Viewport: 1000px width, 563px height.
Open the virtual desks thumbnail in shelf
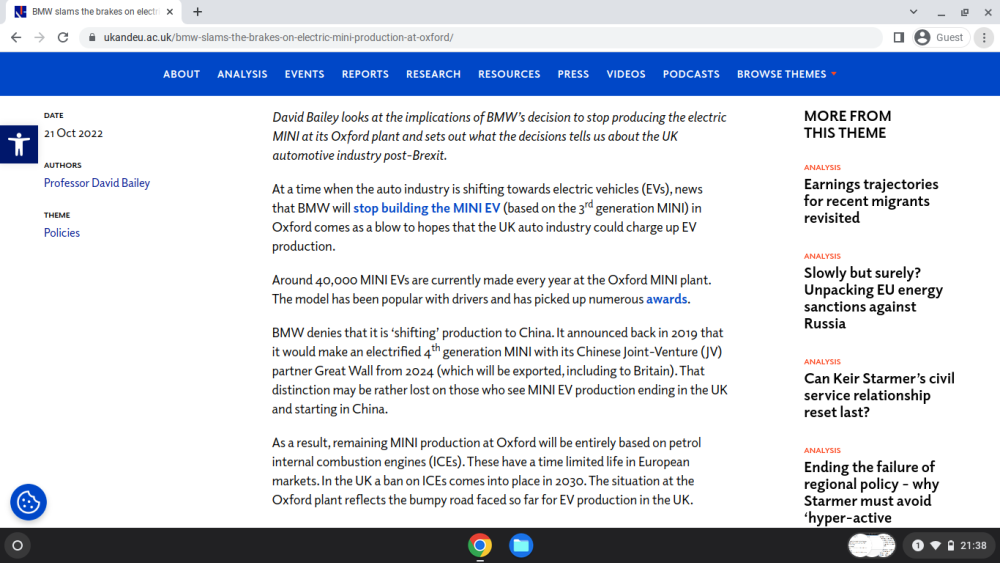click(x=871, y=545)
